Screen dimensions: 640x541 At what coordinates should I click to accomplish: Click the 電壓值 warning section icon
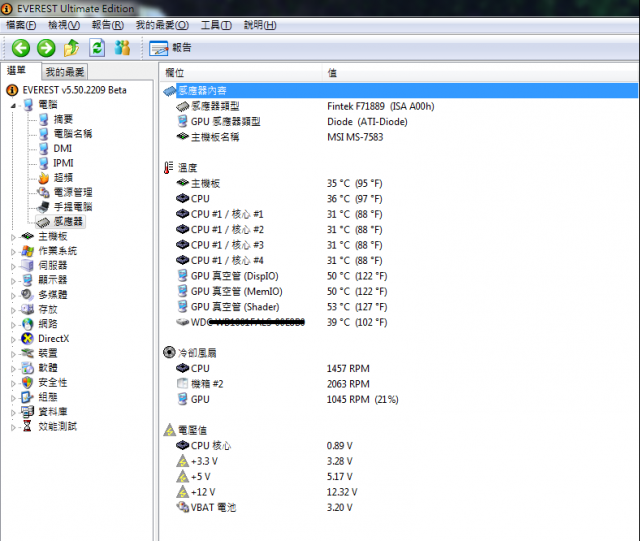click(x=169, y=430)
